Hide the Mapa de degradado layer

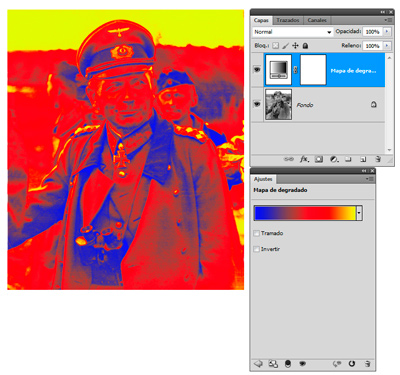click(257, 70)
